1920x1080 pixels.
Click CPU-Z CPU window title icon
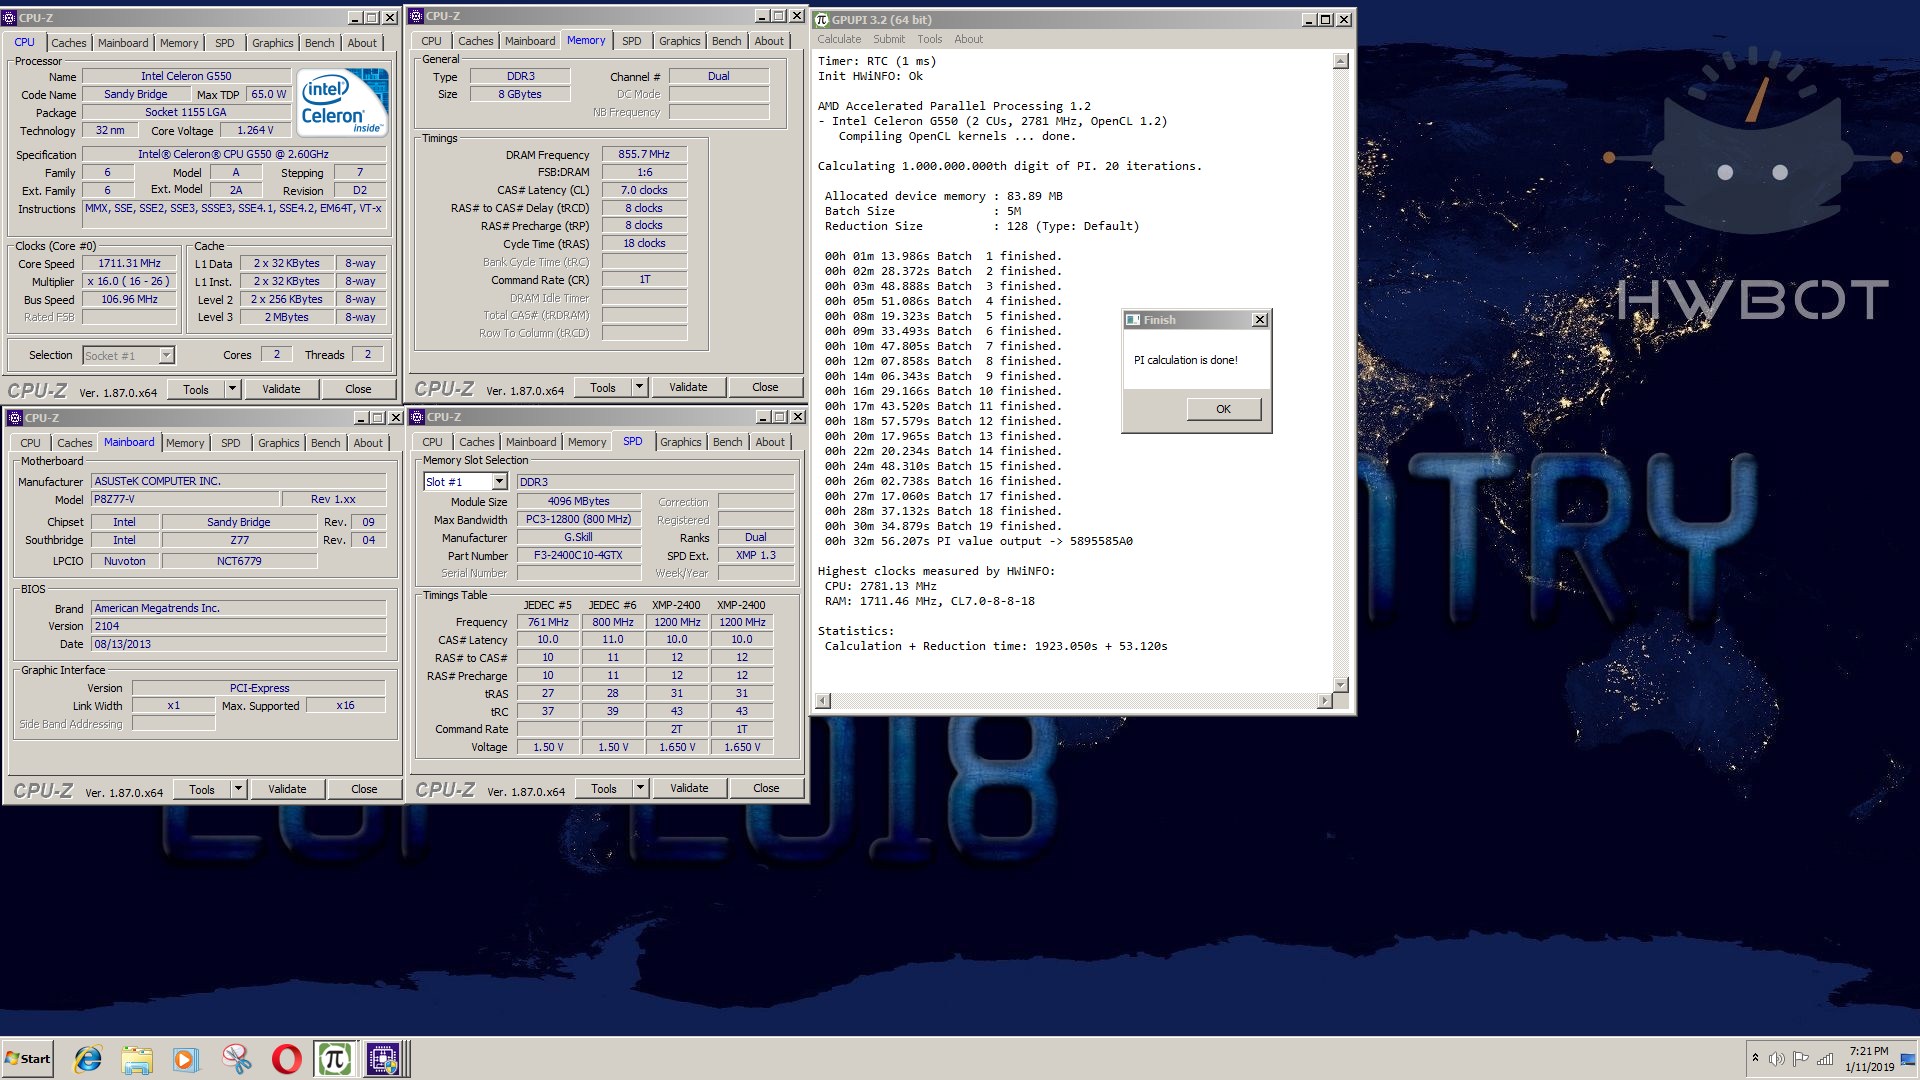point(10,18)
